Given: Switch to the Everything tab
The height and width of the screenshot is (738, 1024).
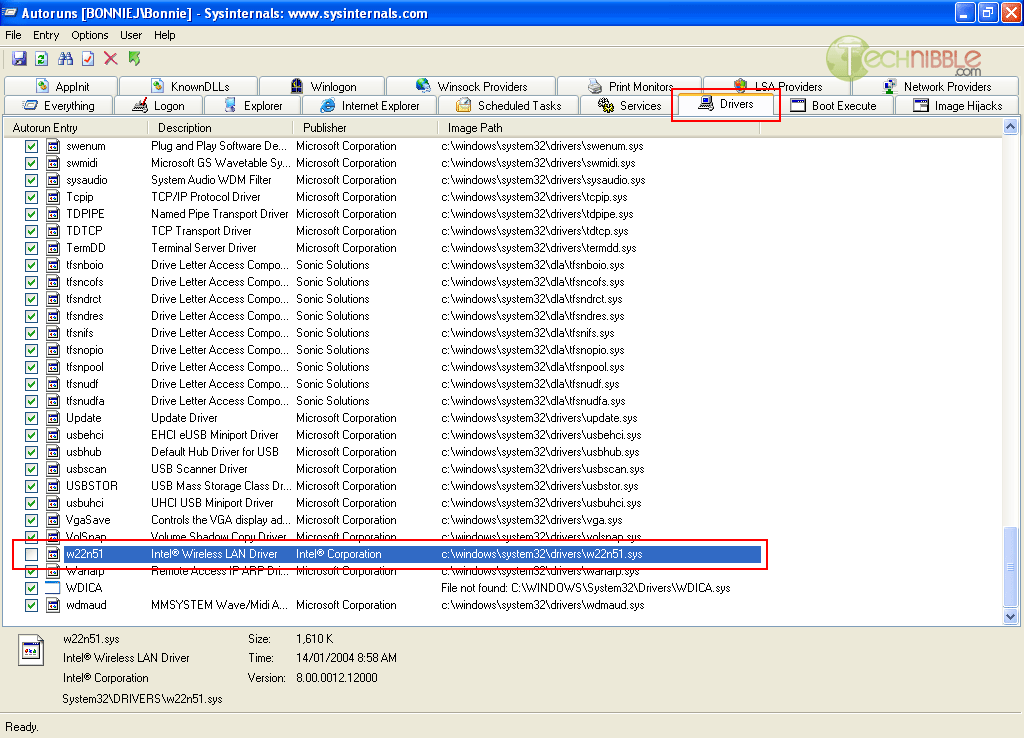Looking at the screenshot, I should pyautogui.click(x=58, y=106).
